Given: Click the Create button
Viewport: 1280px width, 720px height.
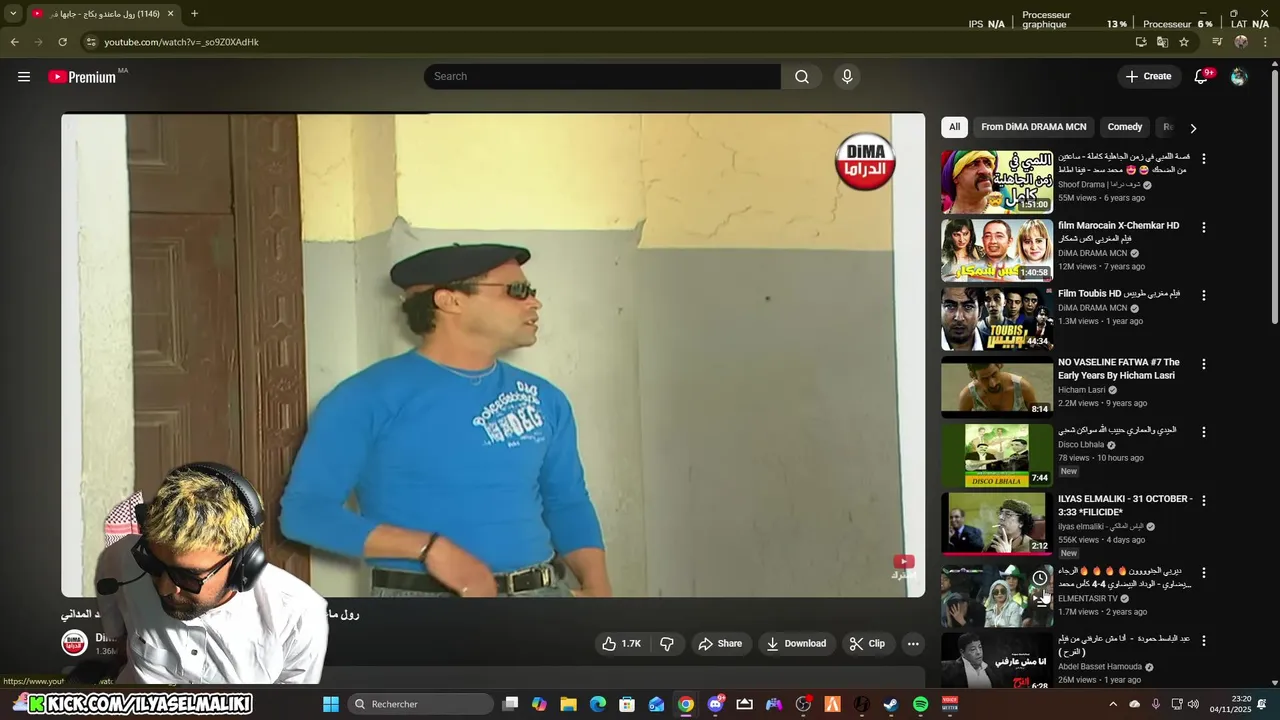Looking at the screenshot, I should tap(1148, 77).
